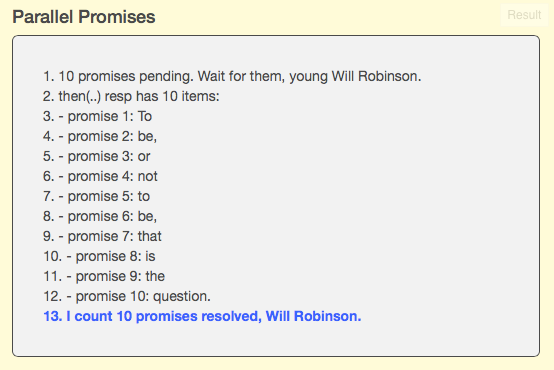Select the 'promise 2: be,' line

(100, 136)
